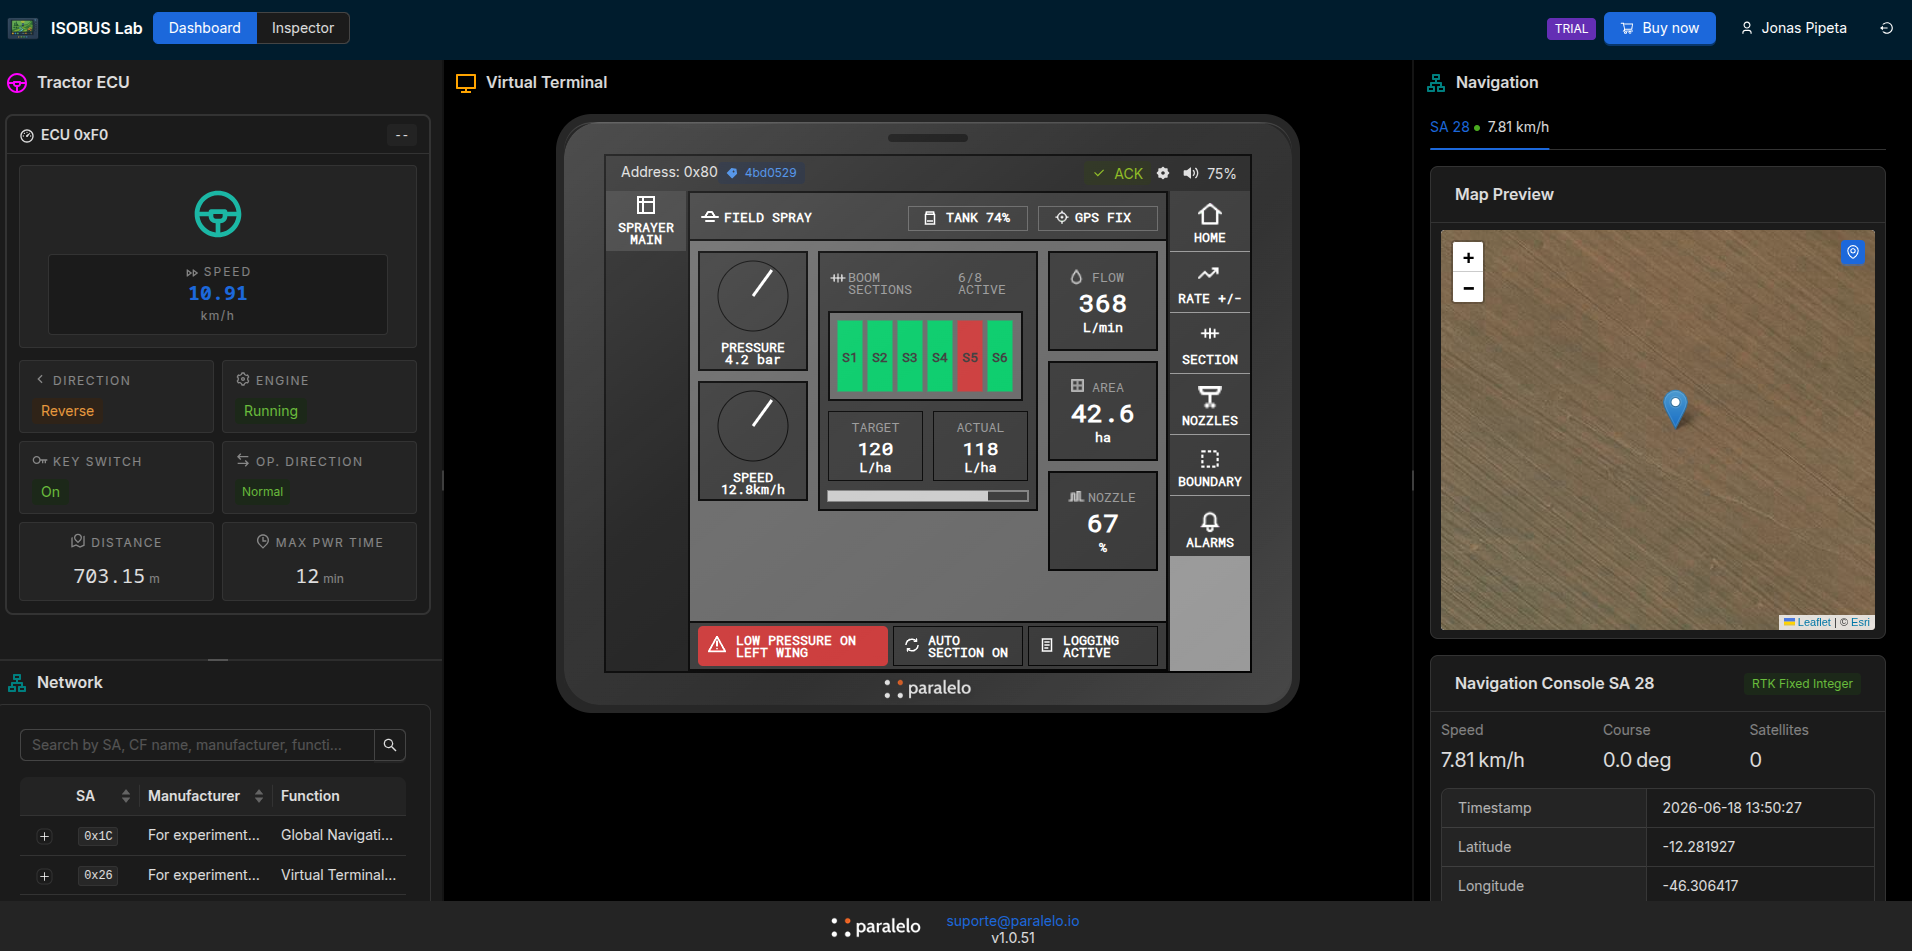1912x951 pixels.
Task: Toggle the red boom section S5
Action: [x=970, y=357]
